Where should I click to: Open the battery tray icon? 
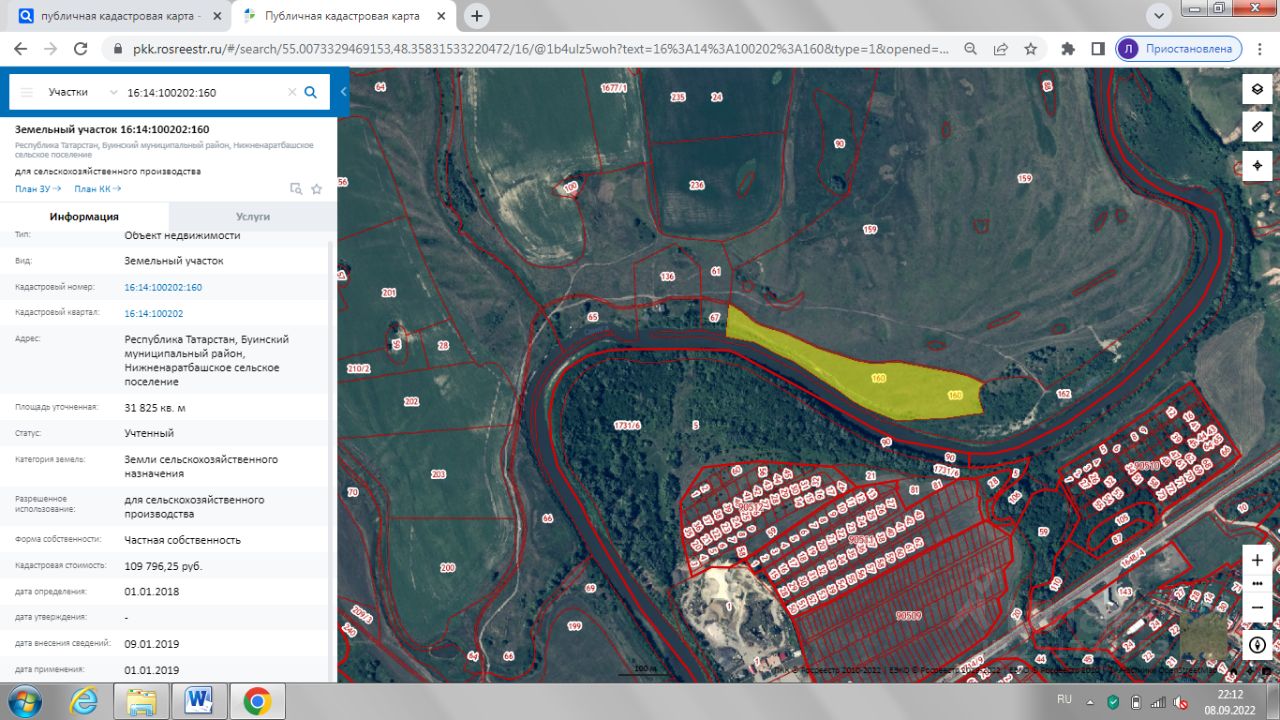pyautogui.click(x=1136, y=701)
